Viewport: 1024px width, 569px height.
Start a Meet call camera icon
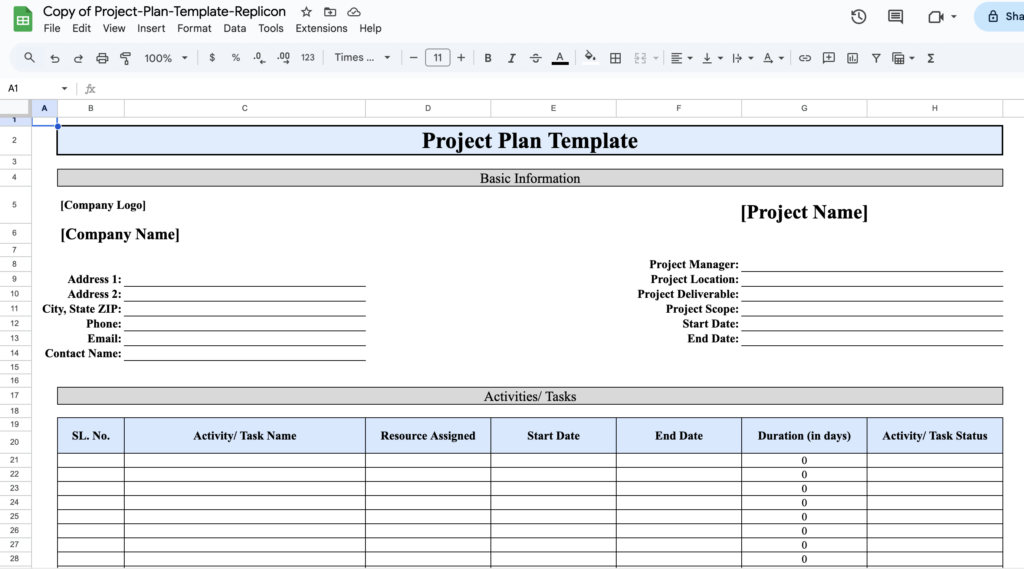coord(935,17)
